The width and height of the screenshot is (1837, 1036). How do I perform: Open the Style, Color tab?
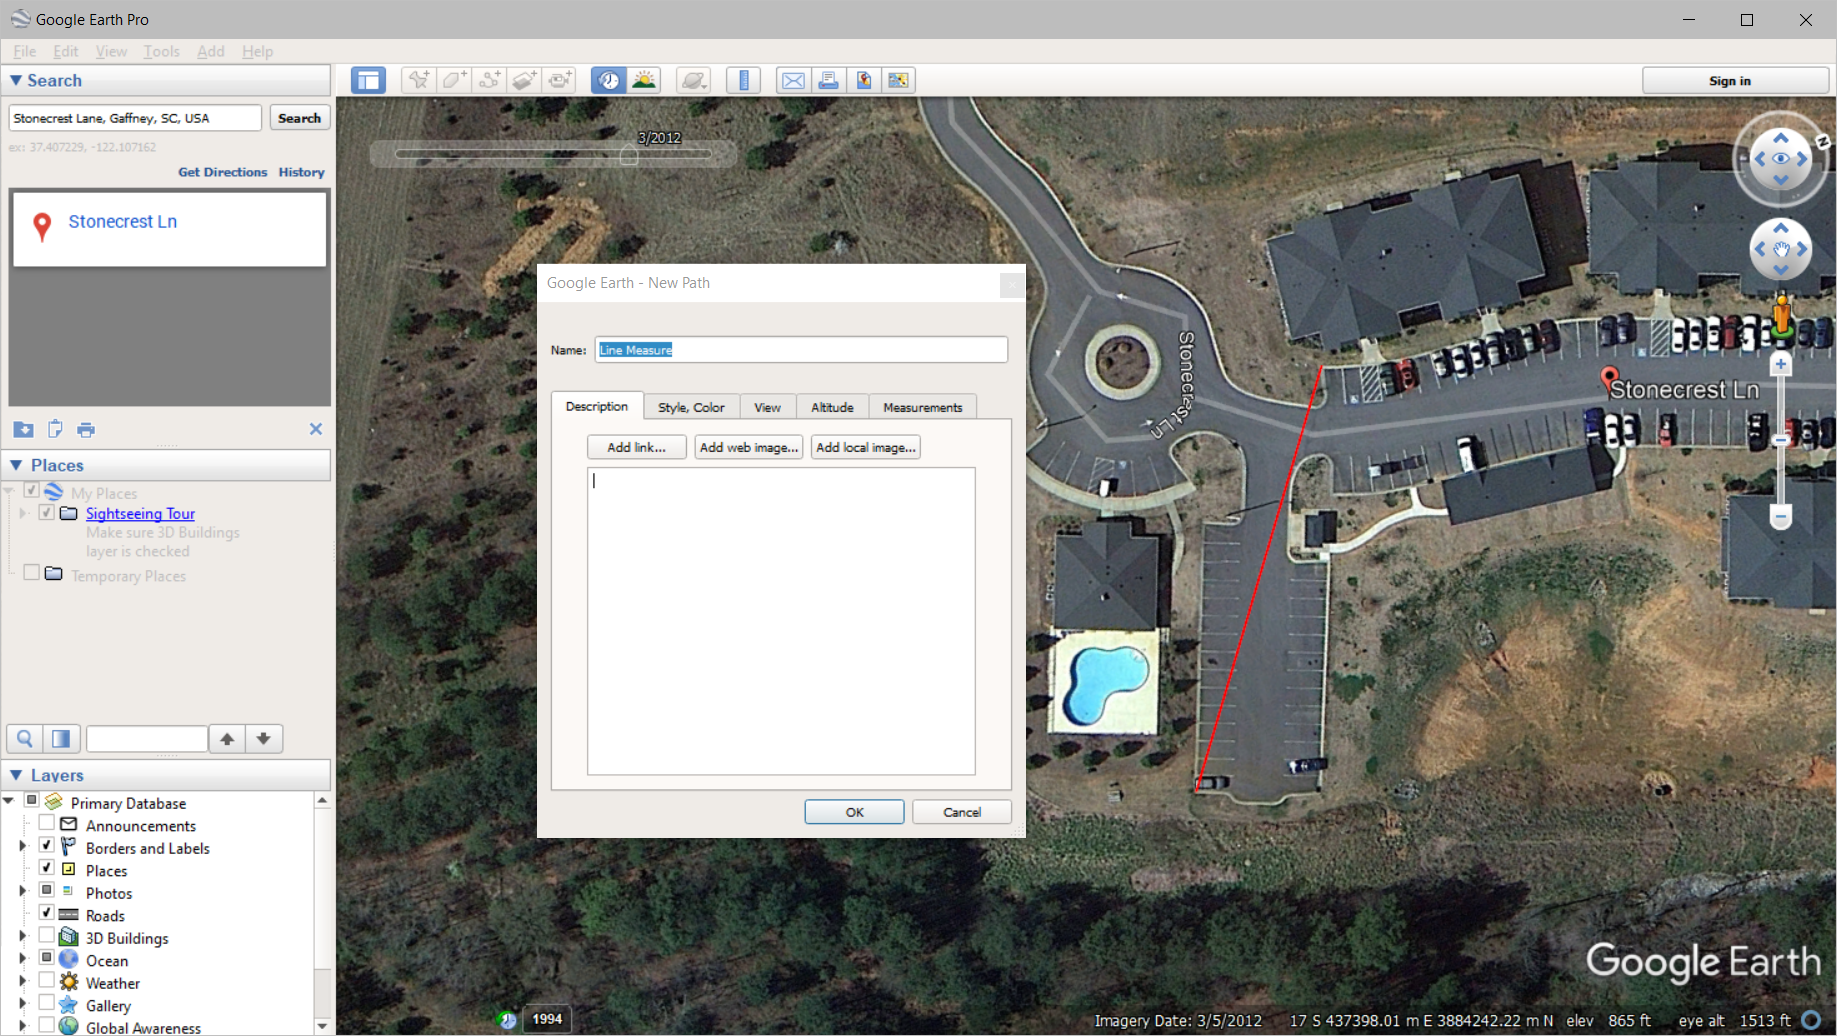(x=691, y=407)
